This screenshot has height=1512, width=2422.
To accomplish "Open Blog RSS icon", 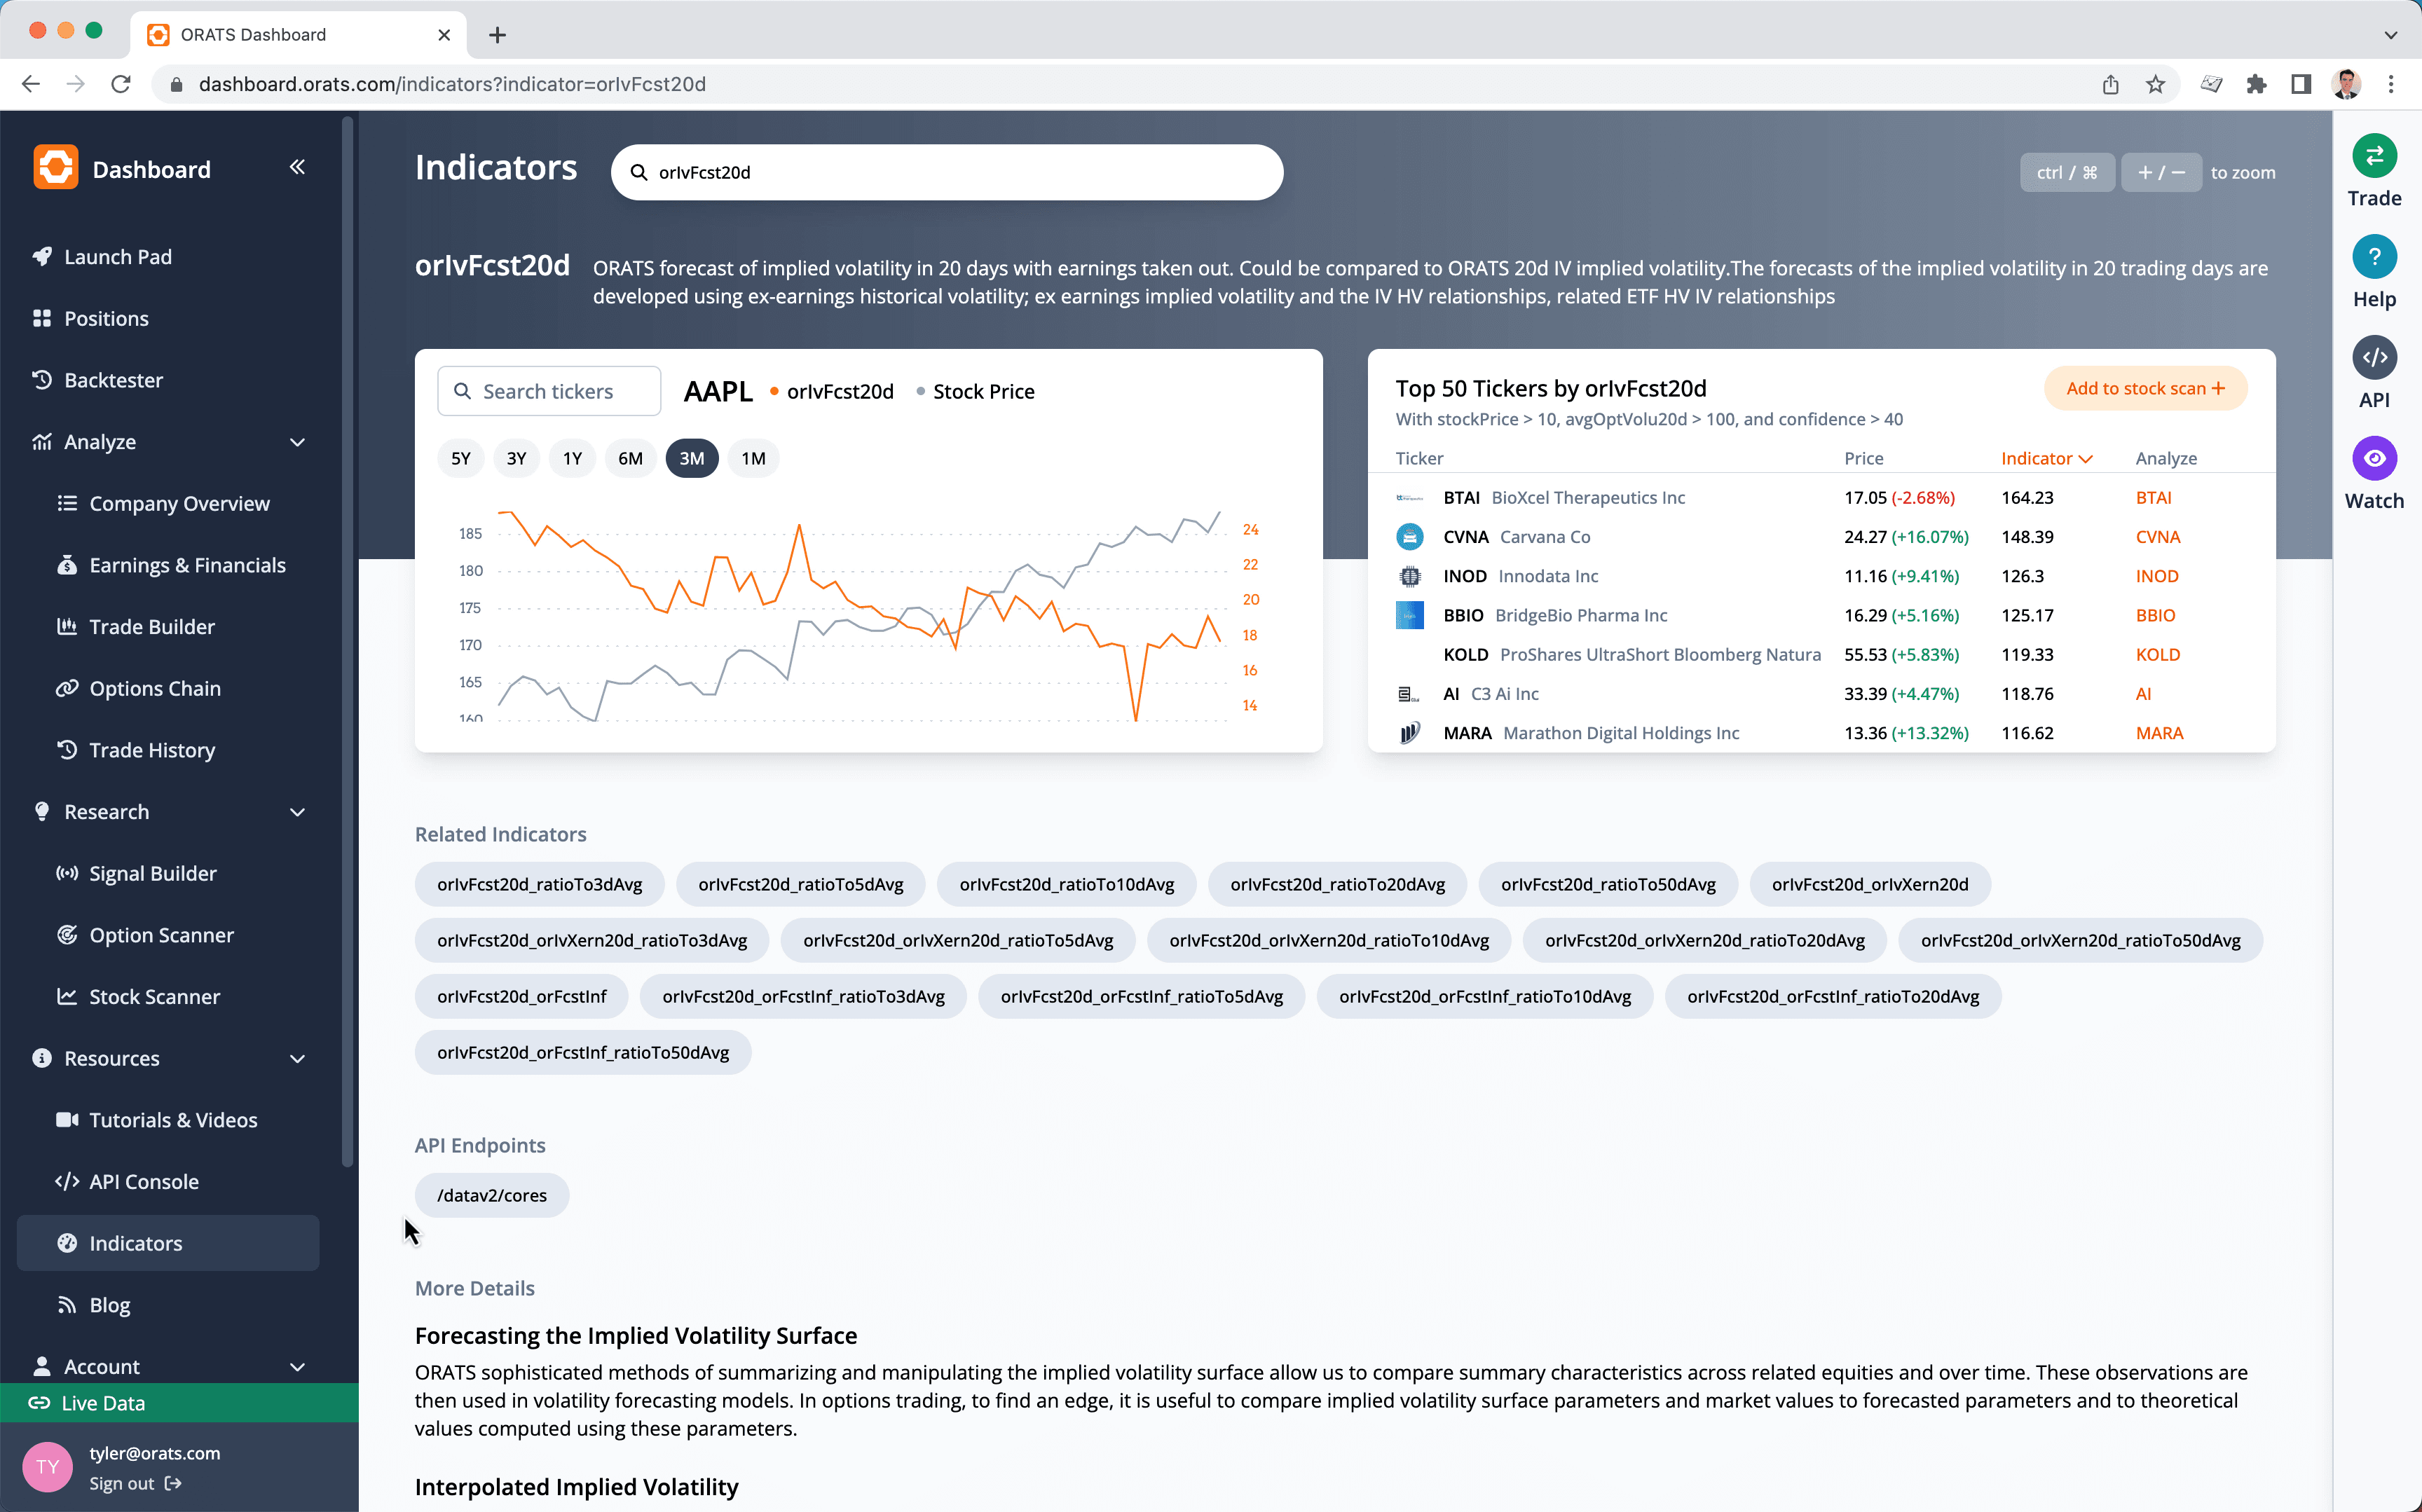I will (x=67, y=1305).
